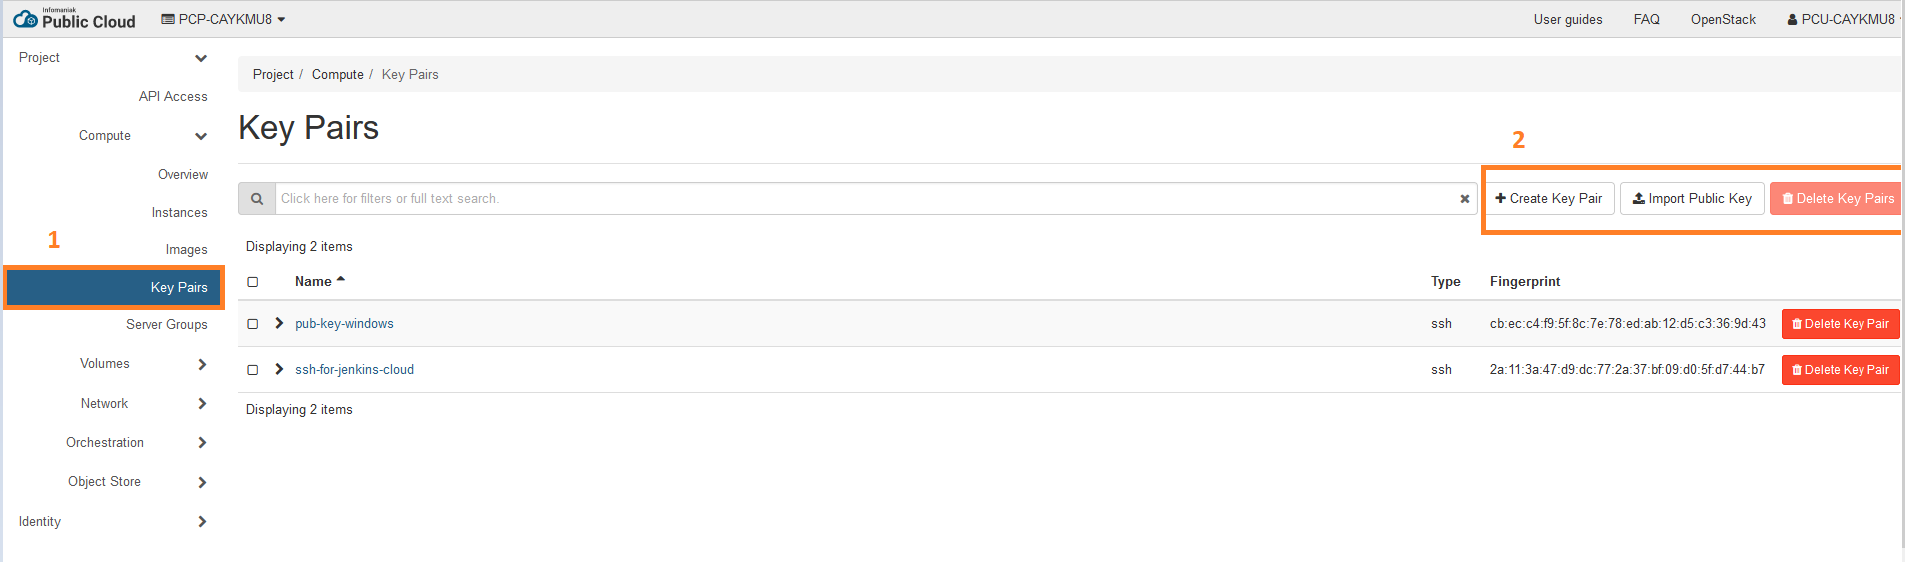Viewport: 1905px width, 562px height.
Task: Check the ssh-for-jenkins-cloud row checkbox
Action: tap(253, 370)
